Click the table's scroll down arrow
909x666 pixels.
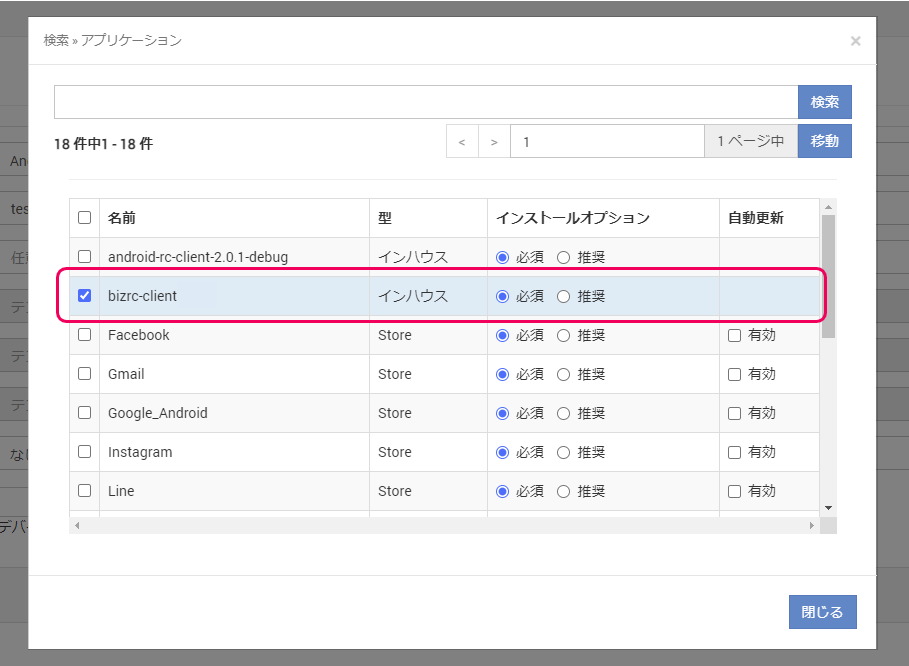pyautogui.click(x=828, y=508)
